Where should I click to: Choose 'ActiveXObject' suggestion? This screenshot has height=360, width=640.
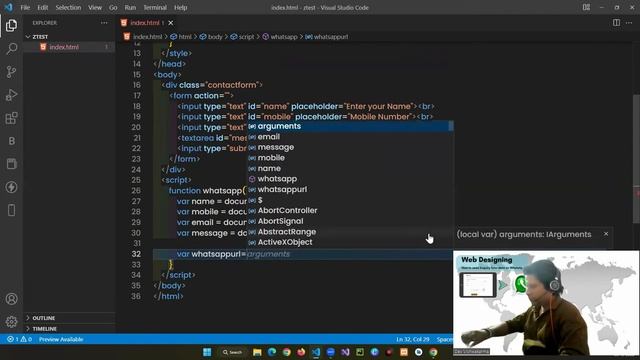349,242
